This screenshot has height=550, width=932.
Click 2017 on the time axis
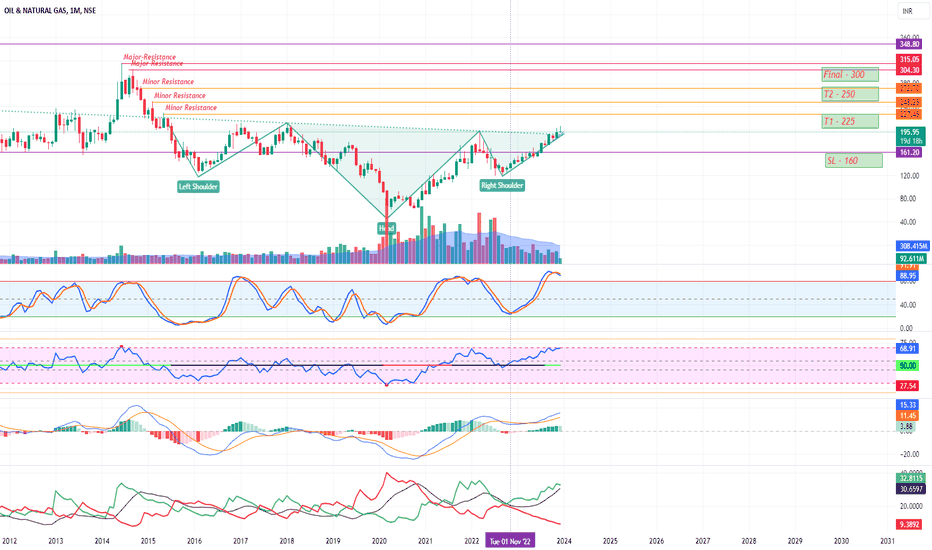pos(240,541)
